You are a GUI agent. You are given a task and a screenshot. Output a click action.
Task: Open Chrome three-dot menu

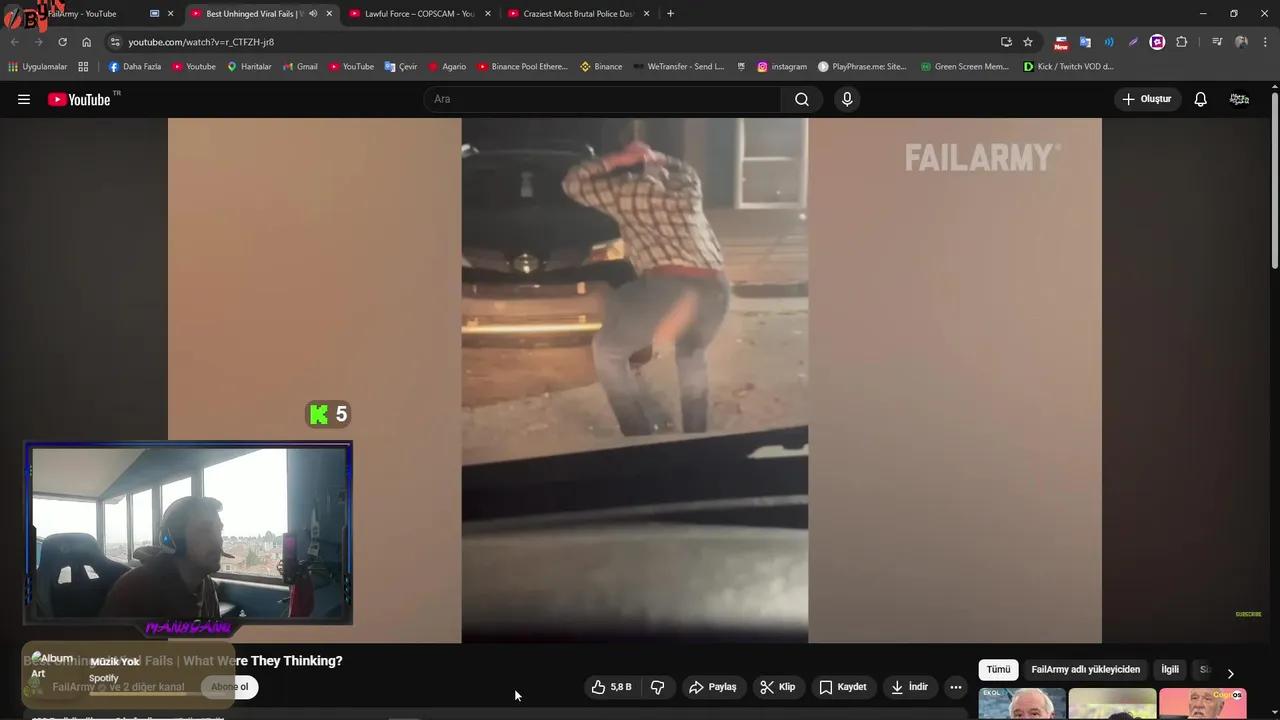click(x=1265, y=42)
